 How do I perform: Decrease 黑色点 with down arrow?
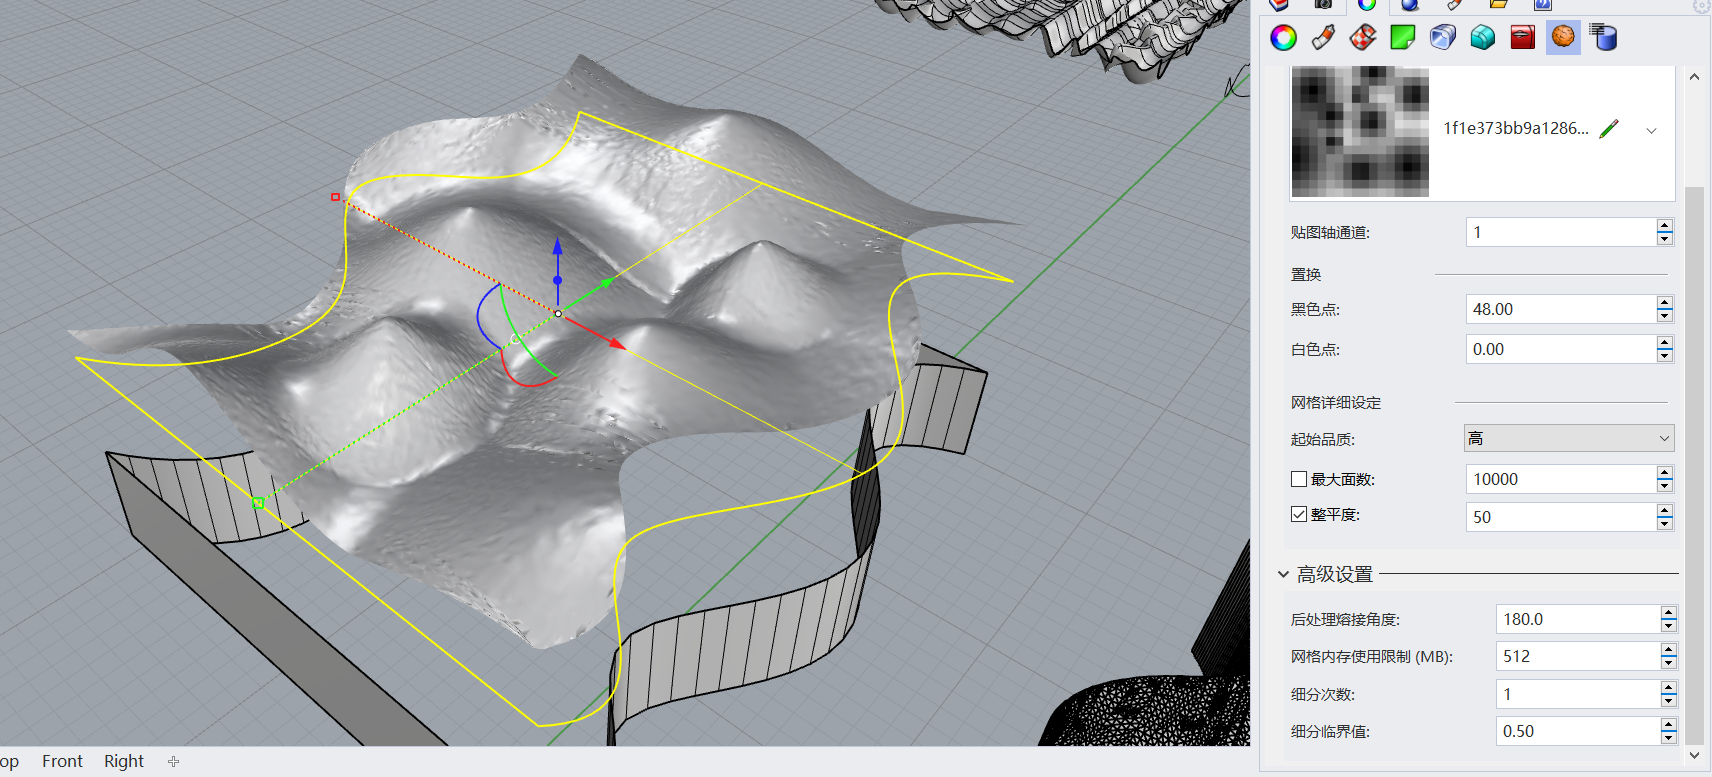click(x=1664, y=316)
